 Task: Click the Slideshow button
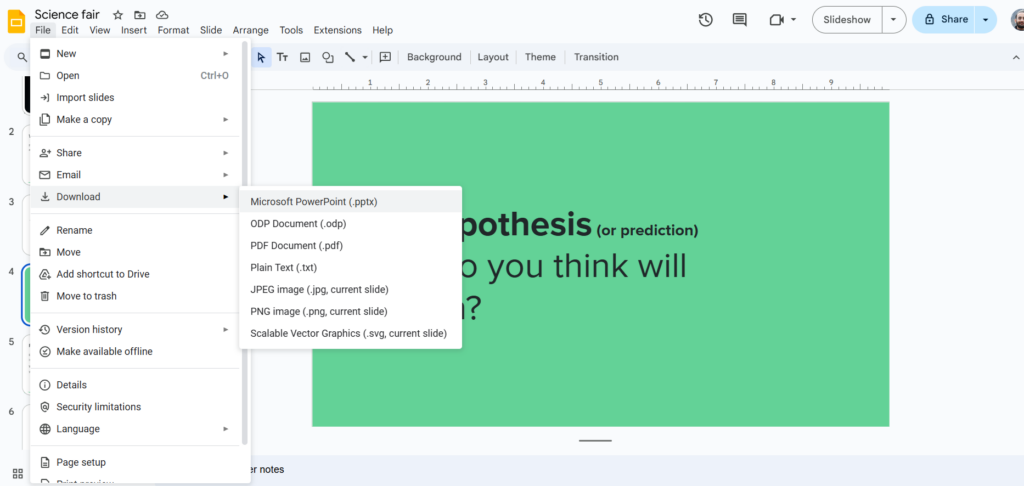tap(846, 19)
